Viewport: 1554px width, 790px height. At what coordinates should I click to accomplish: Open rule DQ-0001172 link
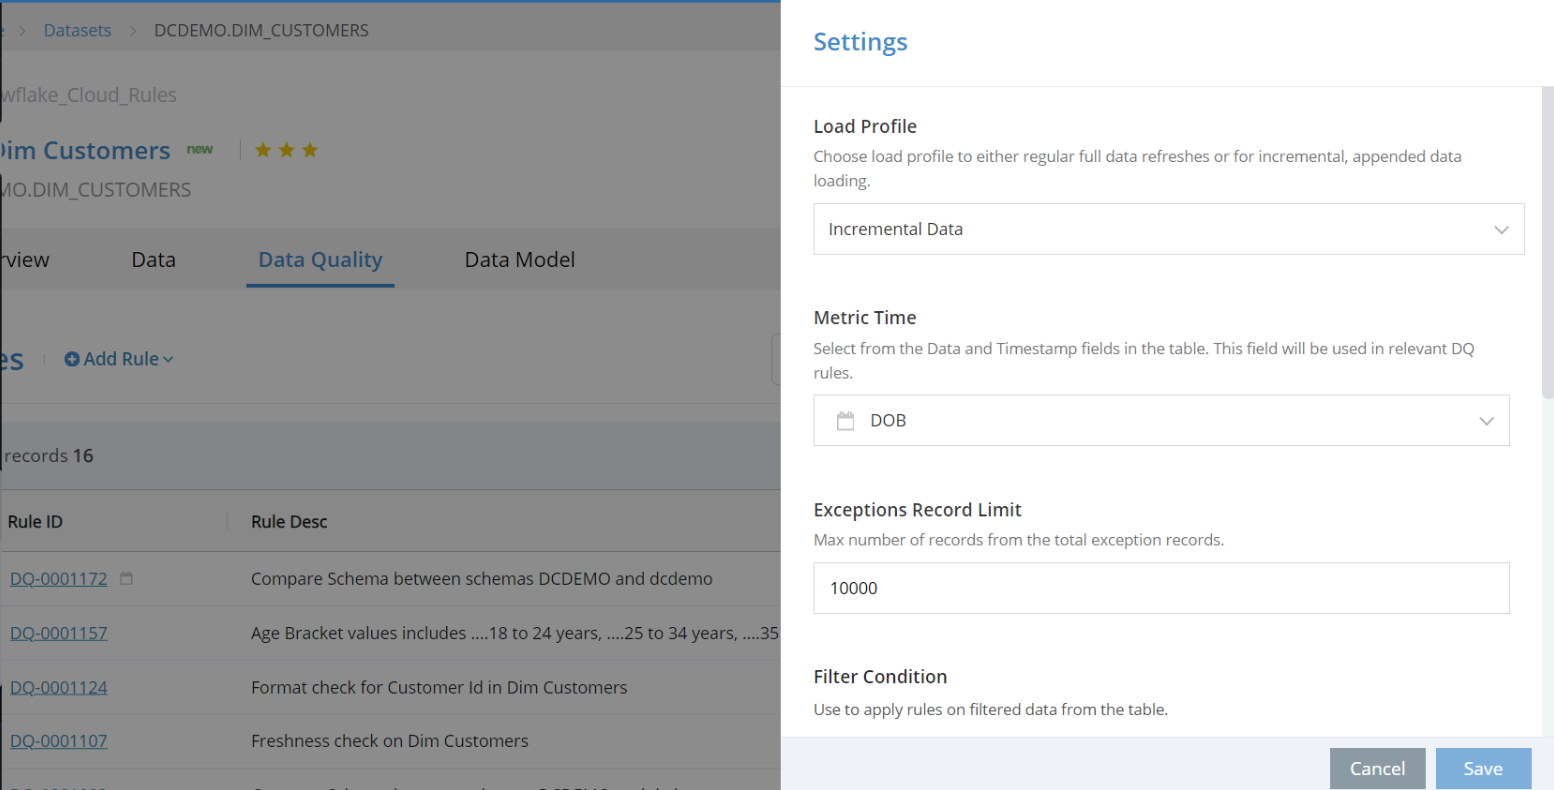(x=58, y=579)
